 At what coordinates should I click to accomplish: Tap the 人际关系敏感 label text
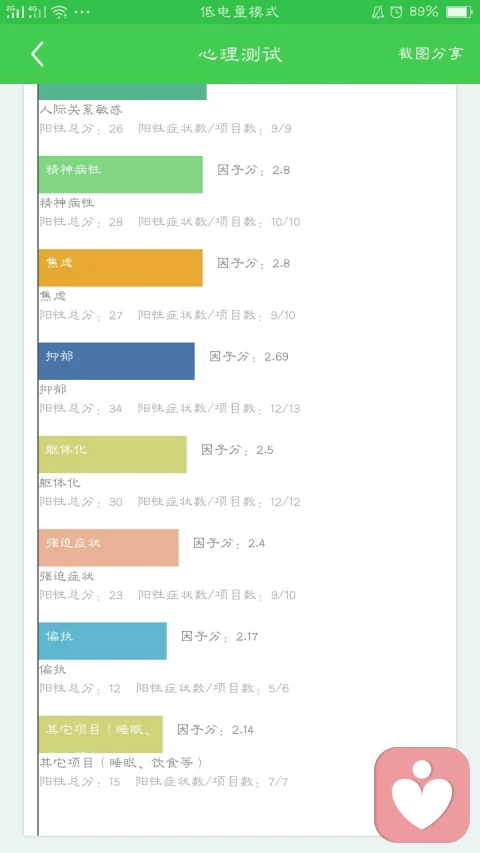[81, 109]
